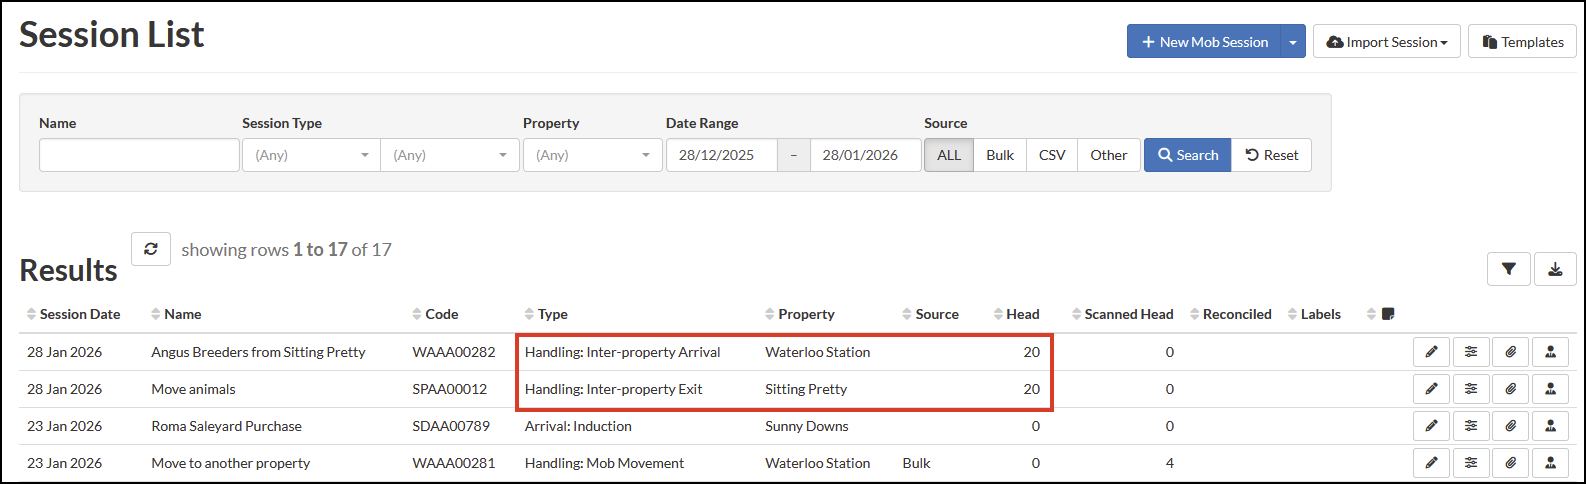Image resolution: width=1586 pixels, height=484 pixels.
Task: Click the refresh results icon button
Action: (x=151, y=249)
